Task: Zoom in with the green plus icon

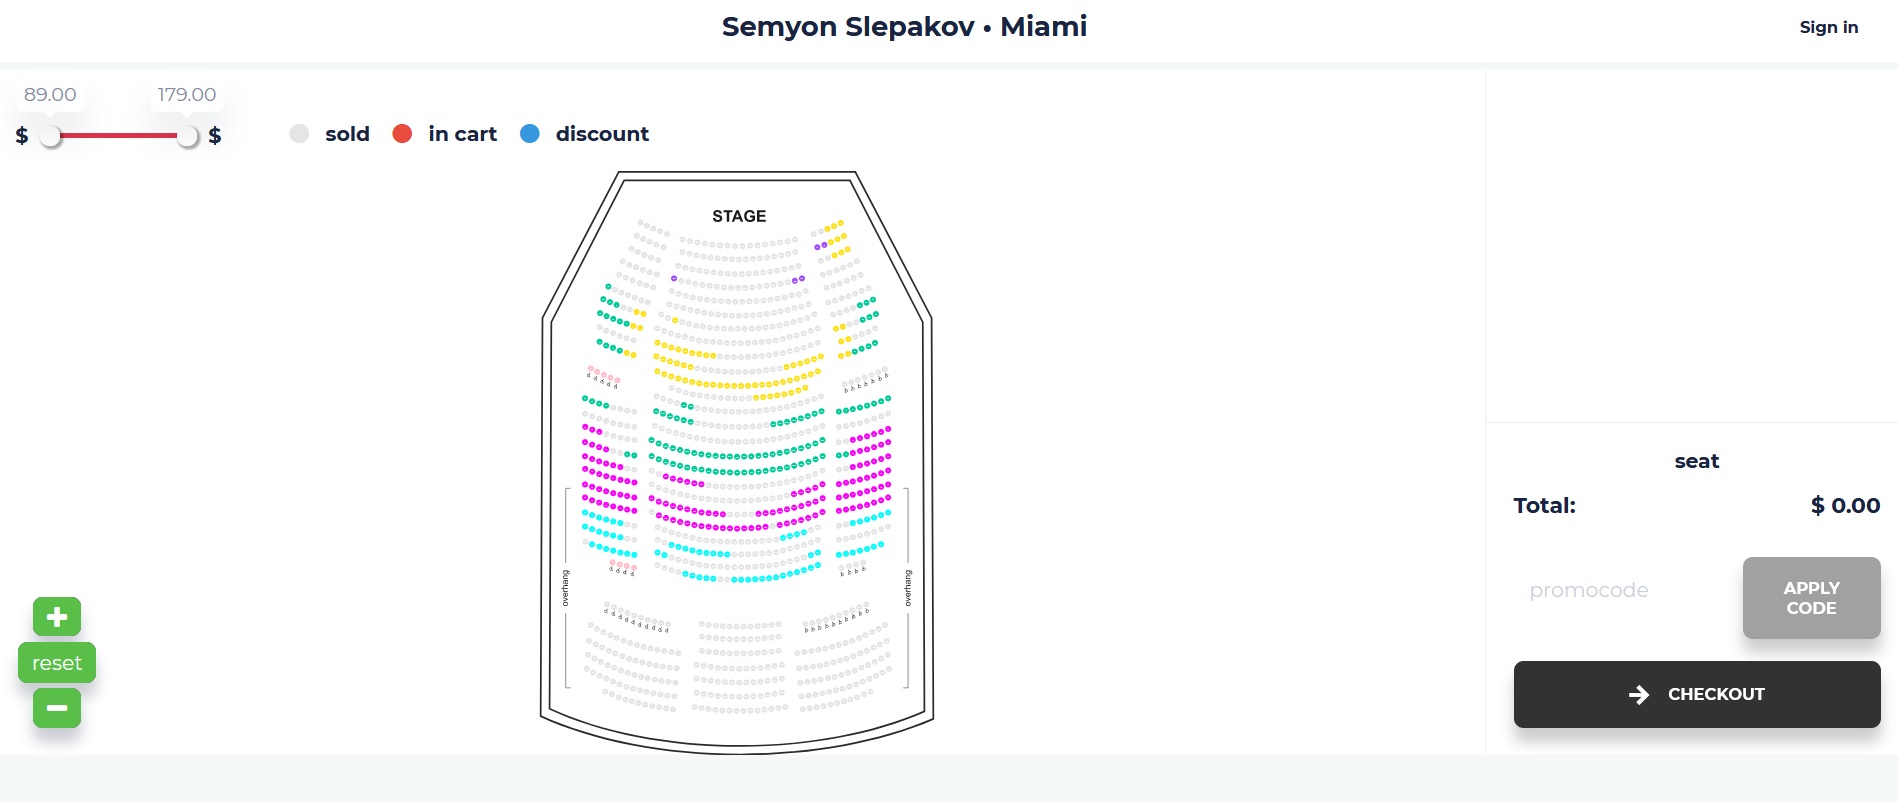Action: pyautogui.click(x=57, y=617)
